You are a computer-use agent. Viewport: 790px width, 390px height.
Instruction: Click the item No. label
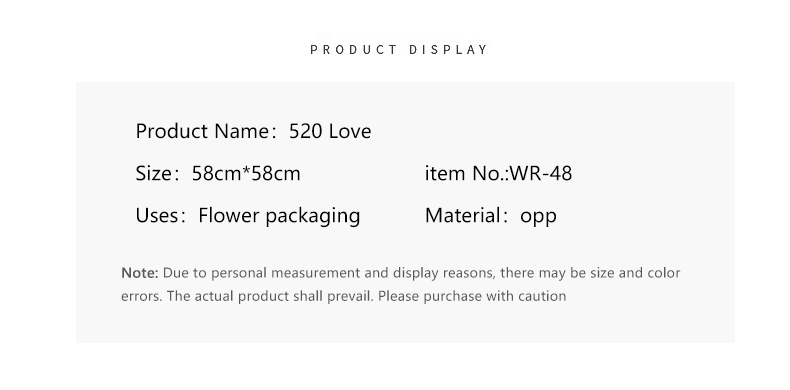coord(467,173)
